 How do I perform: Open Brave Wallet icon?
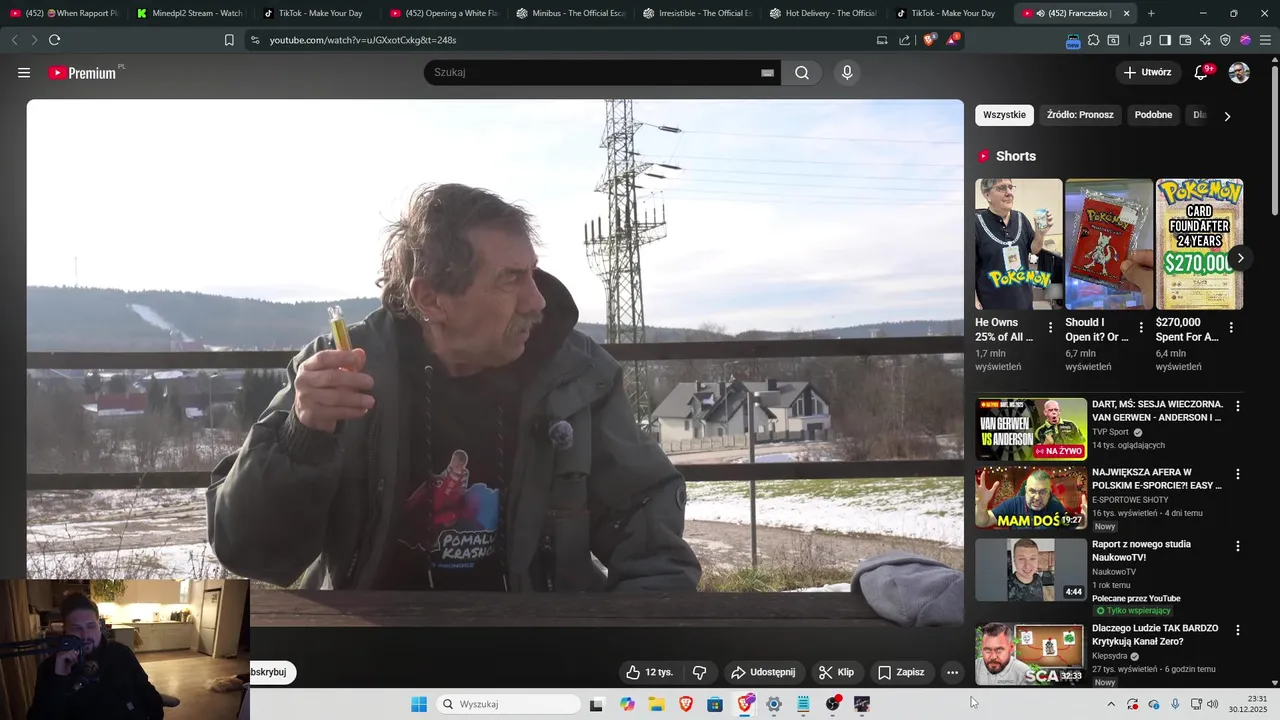coord(1185,40)
